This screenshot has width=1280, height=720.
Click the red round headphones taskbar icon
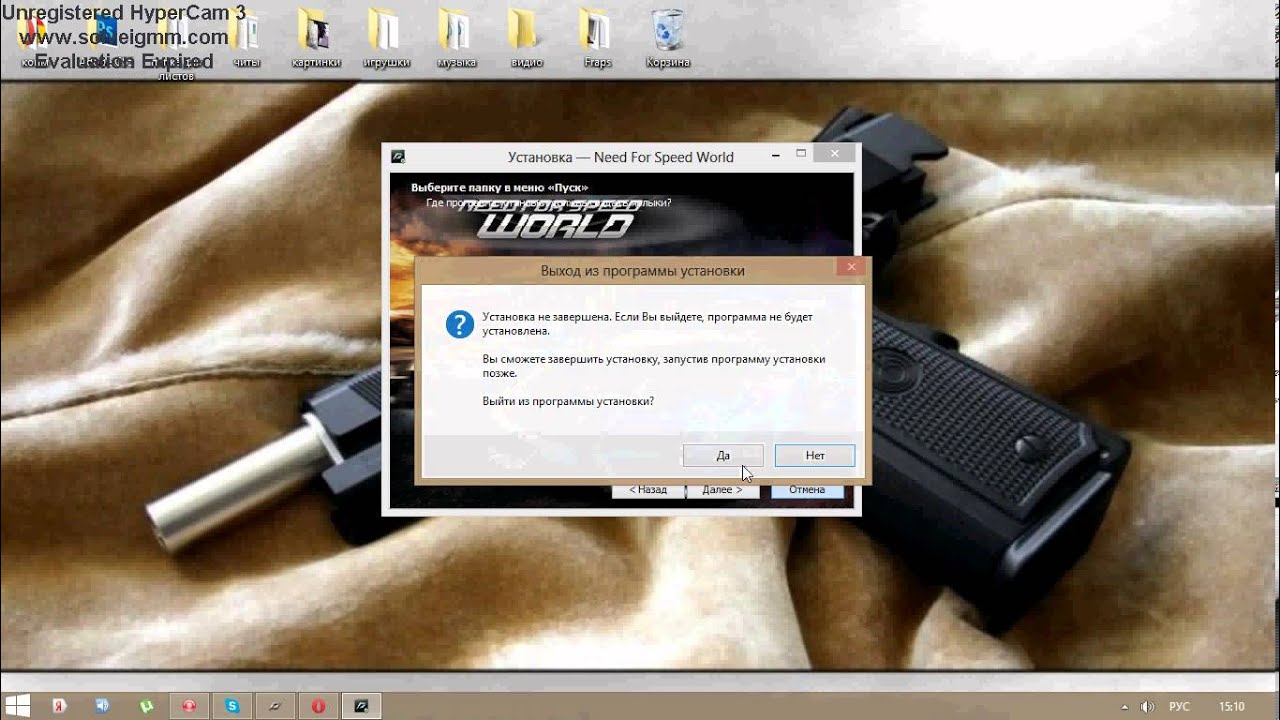coord(189,706)
